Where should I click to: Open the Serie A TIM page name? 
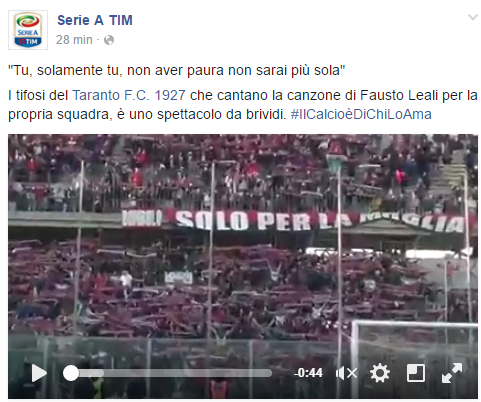pos(95,20)
